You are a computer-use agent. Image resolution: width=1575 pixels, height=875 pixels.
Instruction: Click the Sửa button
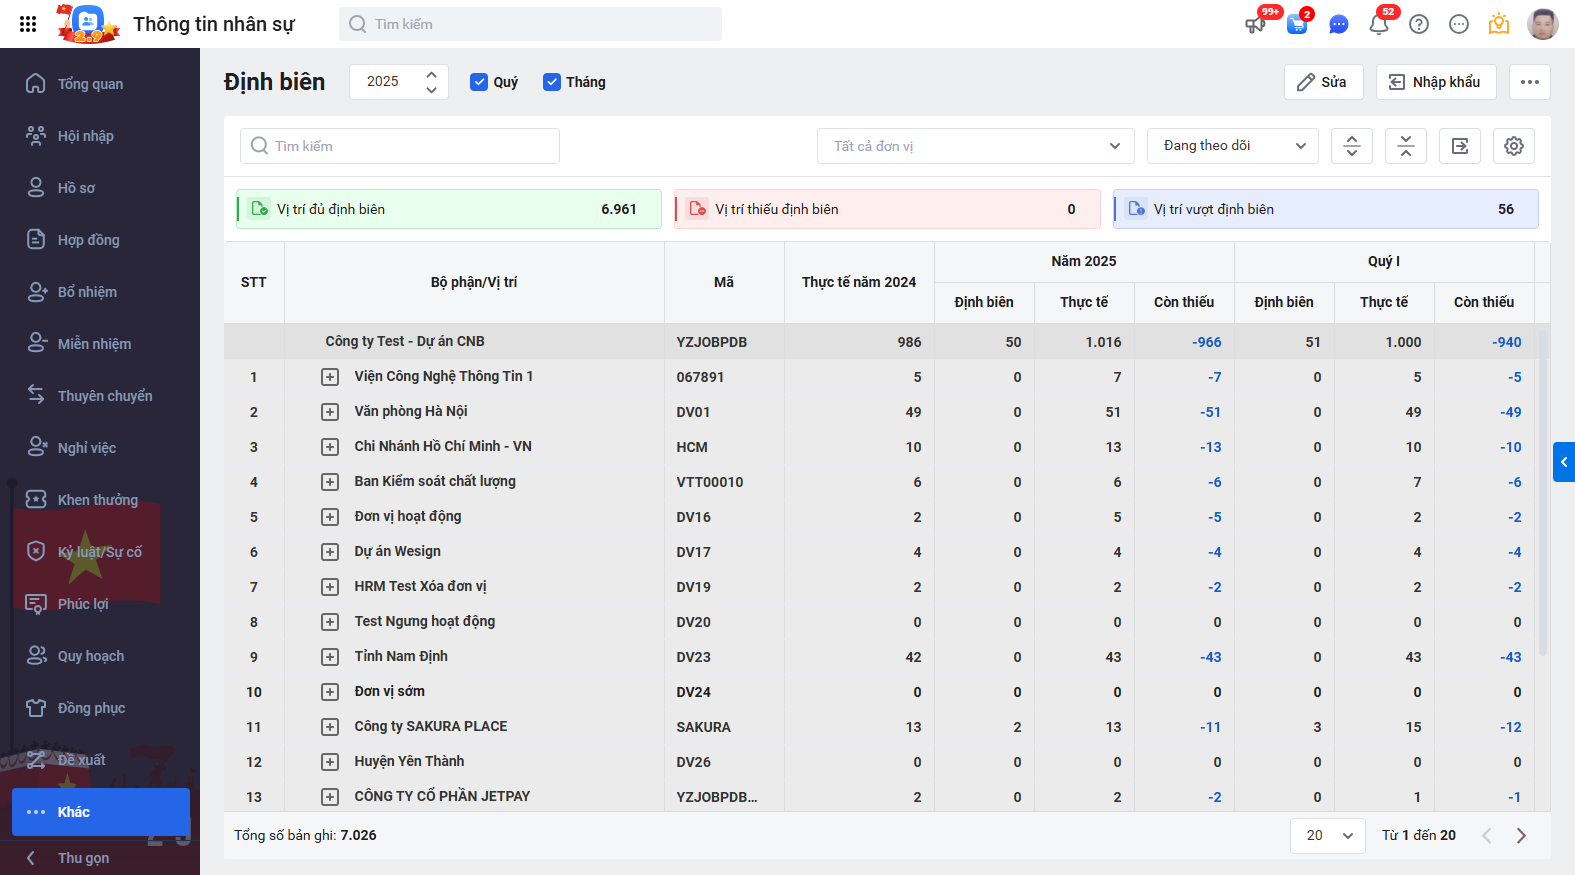1323,82
